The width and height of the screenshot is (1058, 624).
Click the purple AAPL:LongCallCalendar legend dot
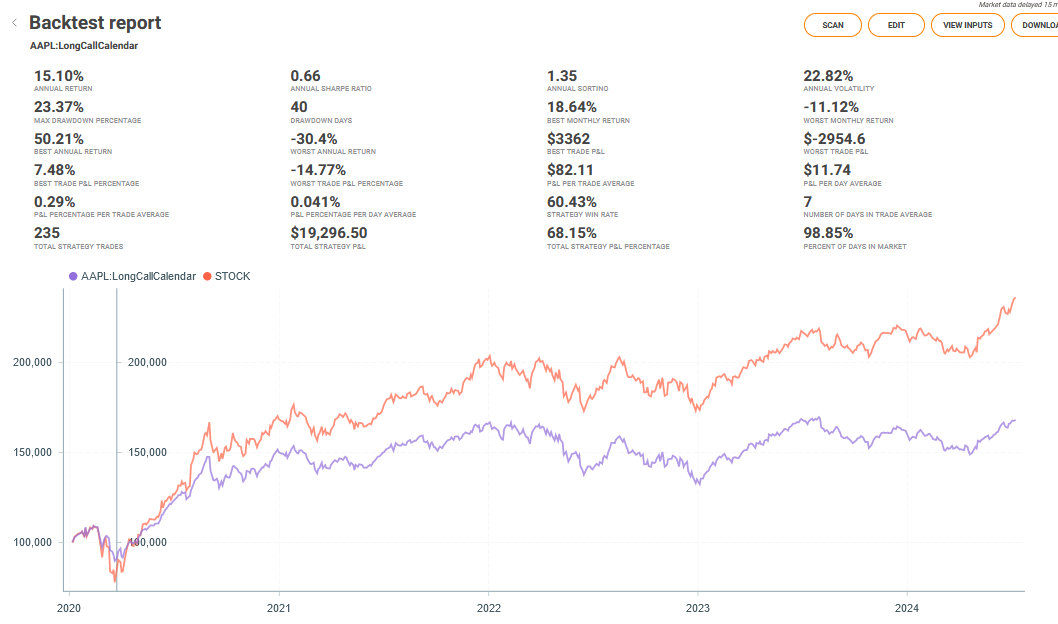click(x=72, y=276)
